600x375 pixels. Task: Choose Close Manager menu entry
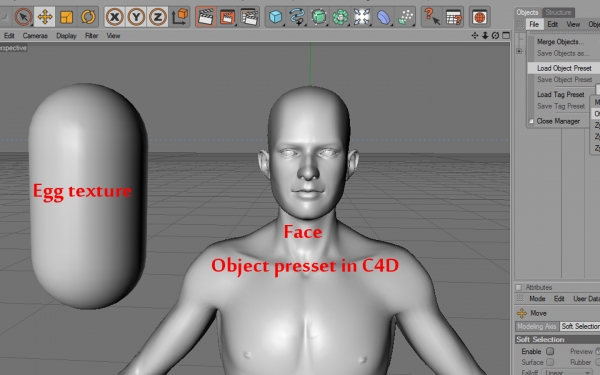[x=559, y=121]
